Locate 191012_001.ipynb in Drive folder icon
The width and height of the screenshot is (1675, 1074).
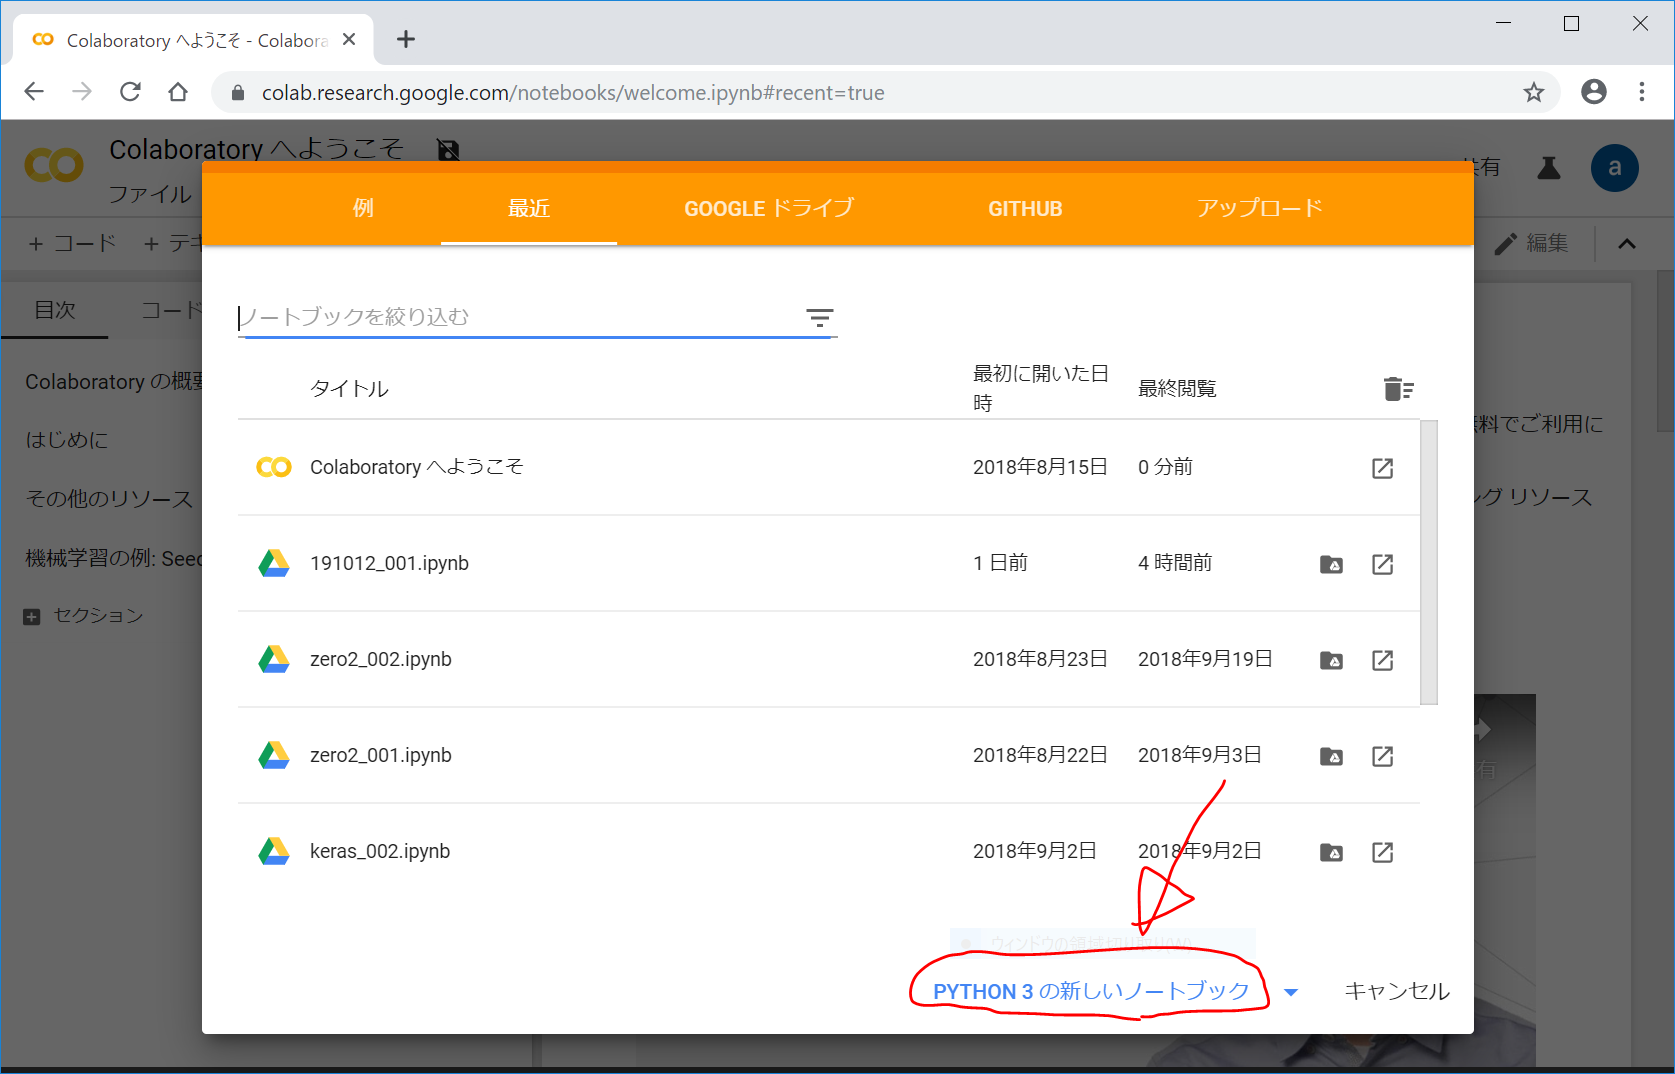1331,564
